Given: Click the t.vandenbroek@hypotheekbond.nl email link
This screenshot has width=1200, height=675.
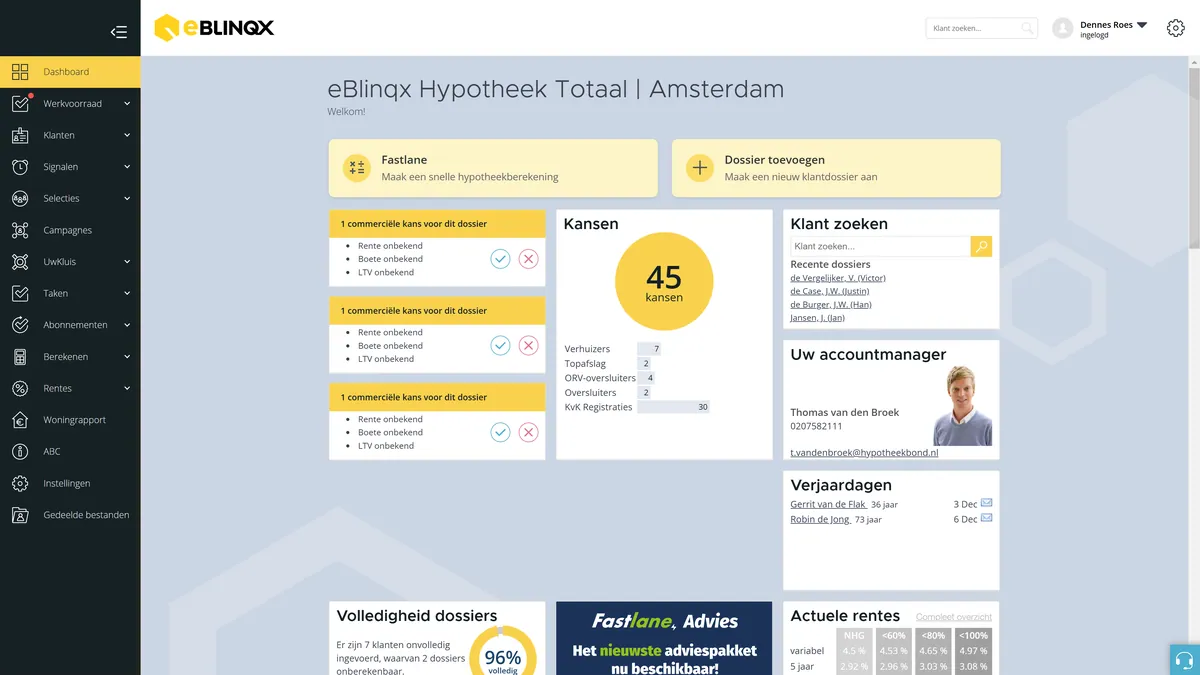Looking at the screenshot, I should [864, 453].
